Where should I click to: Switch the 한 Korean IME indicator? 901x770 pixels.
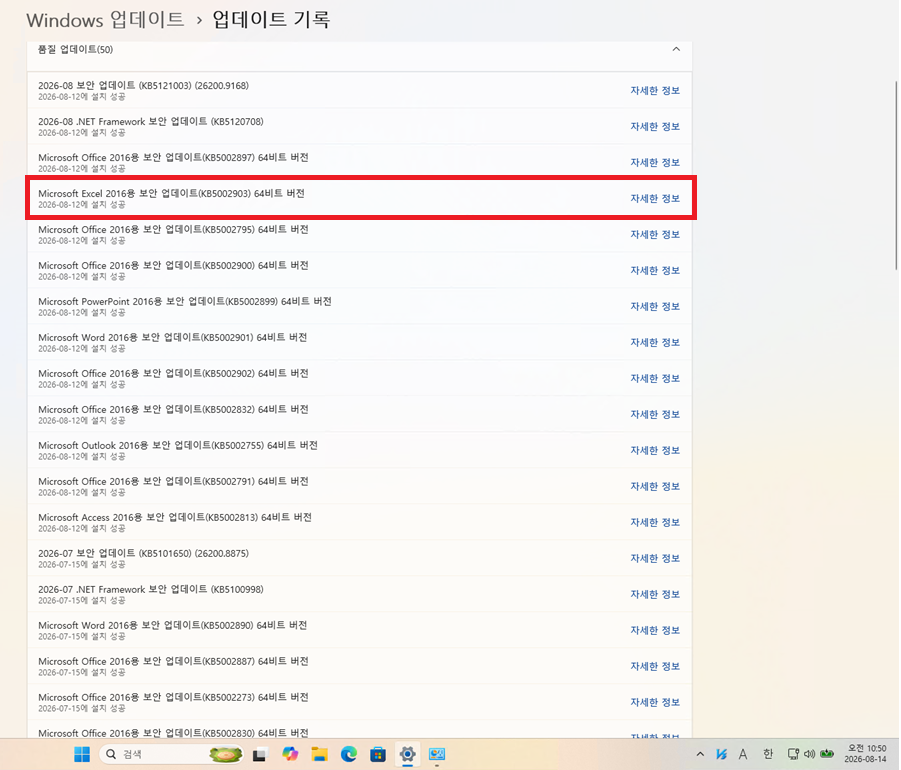[x=768, y=754]
